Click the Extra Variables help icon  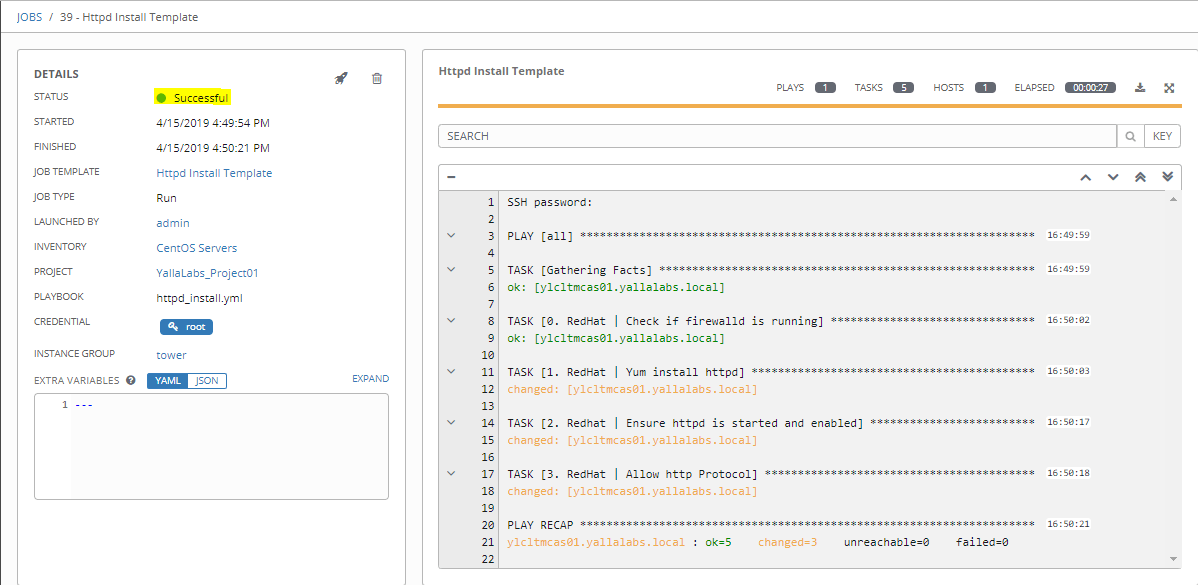point(131,380)
